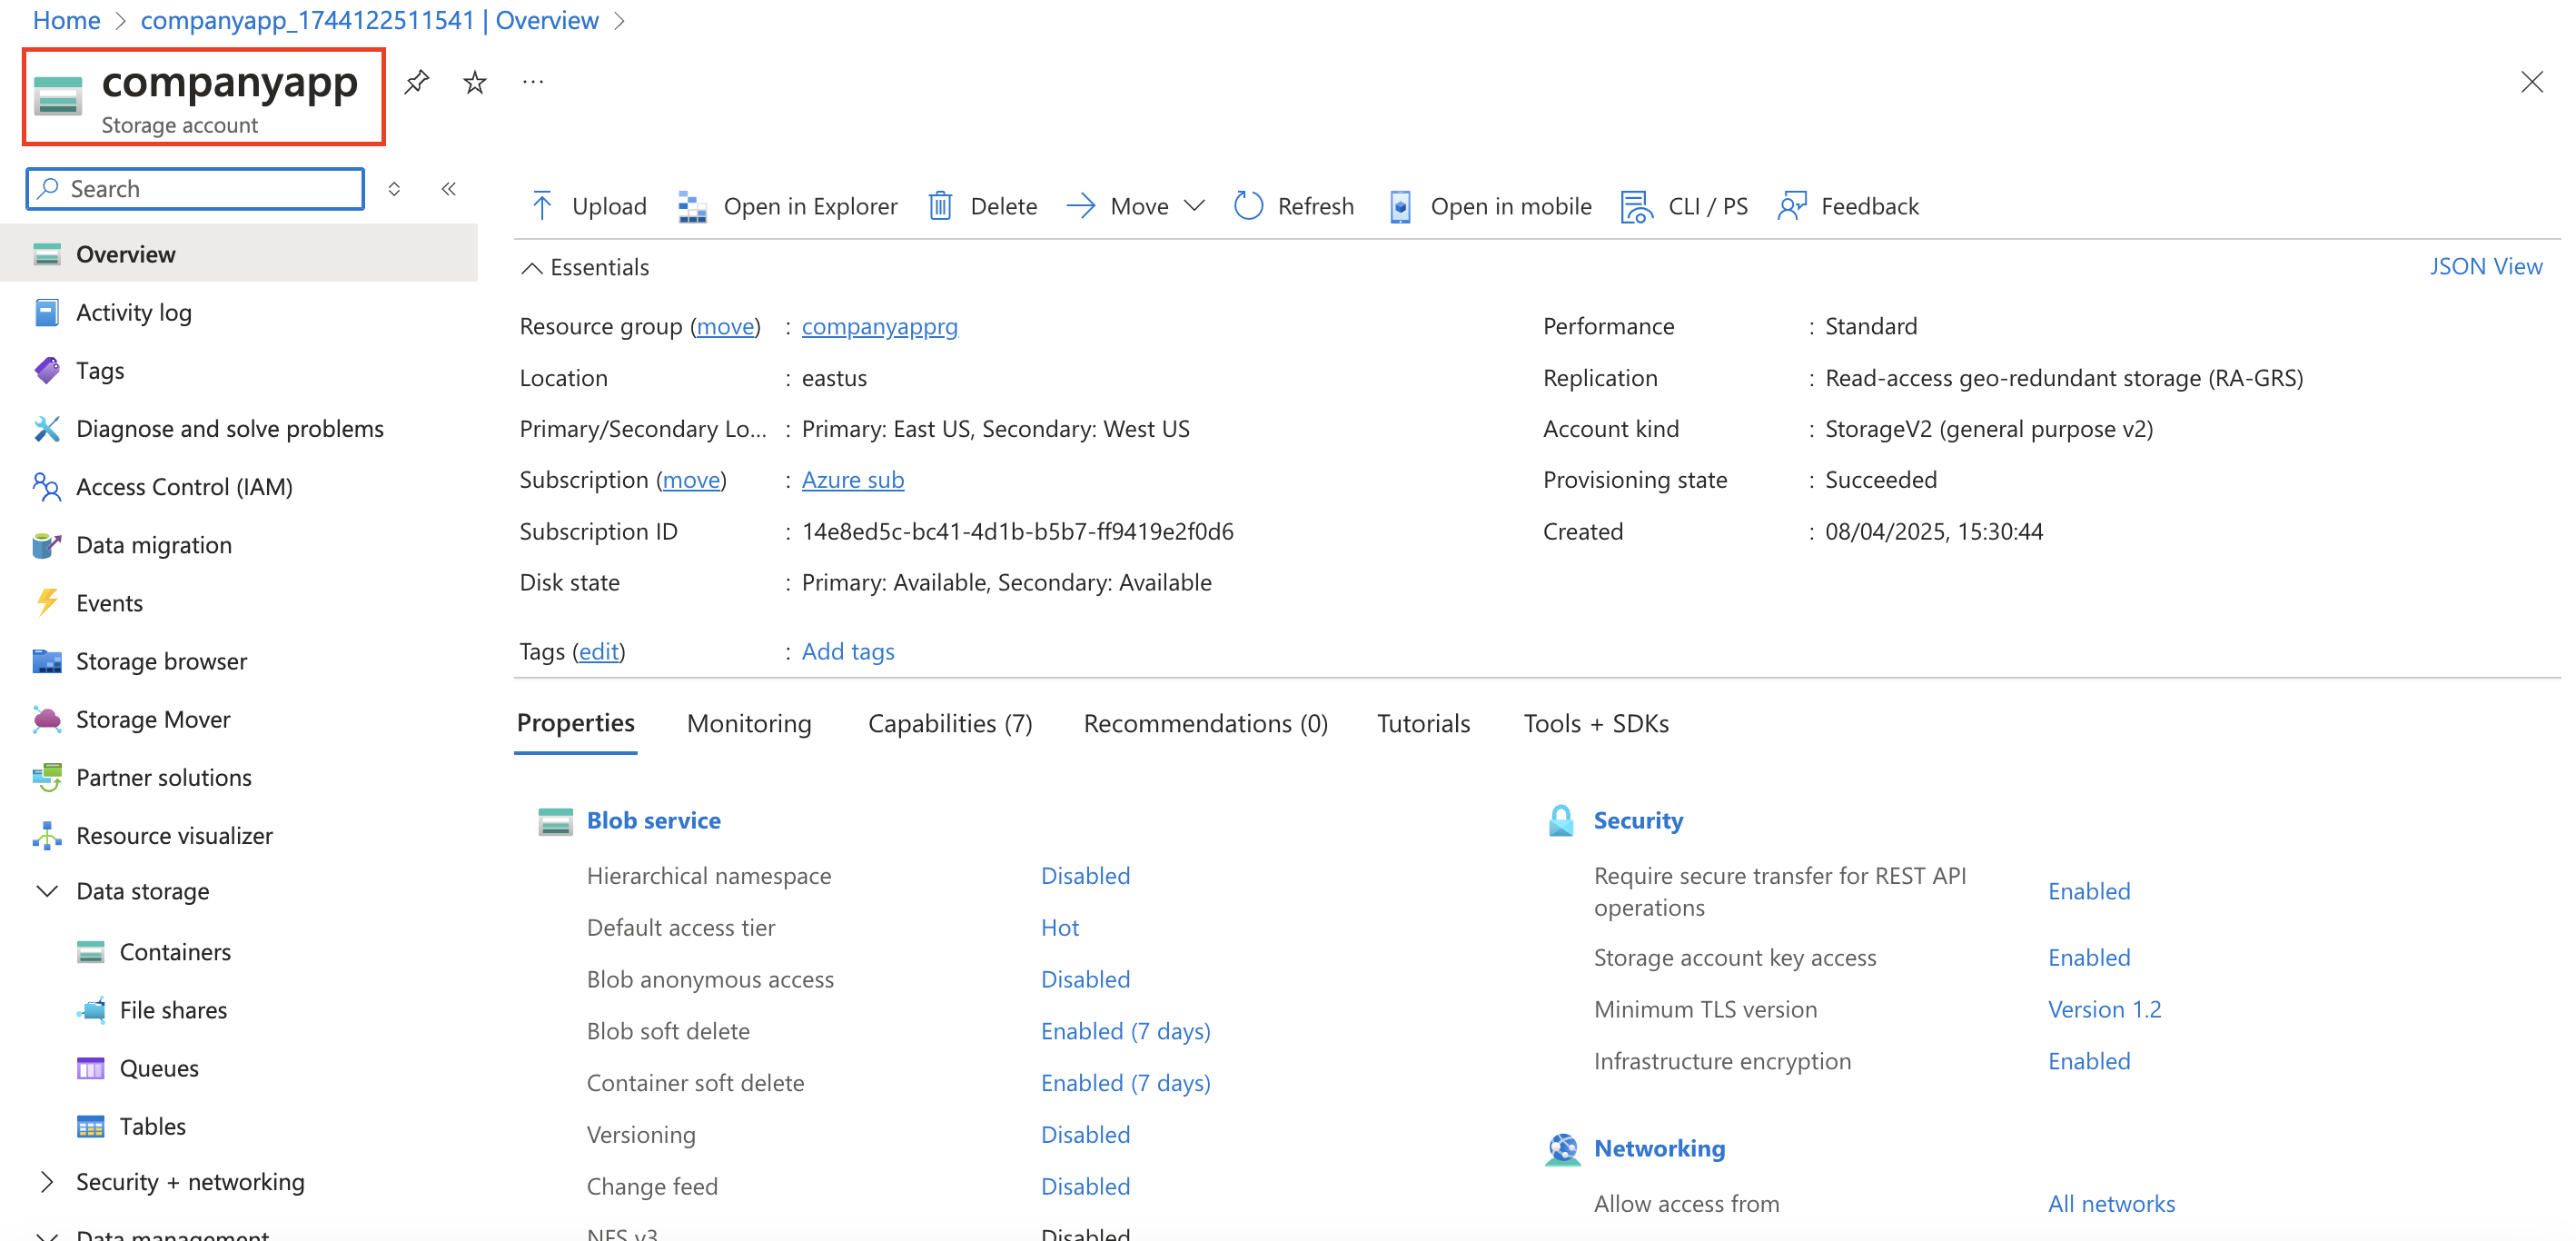Open the Networking heading link
This screenshot has width=2576, height=1241.
[1659, 1148]
